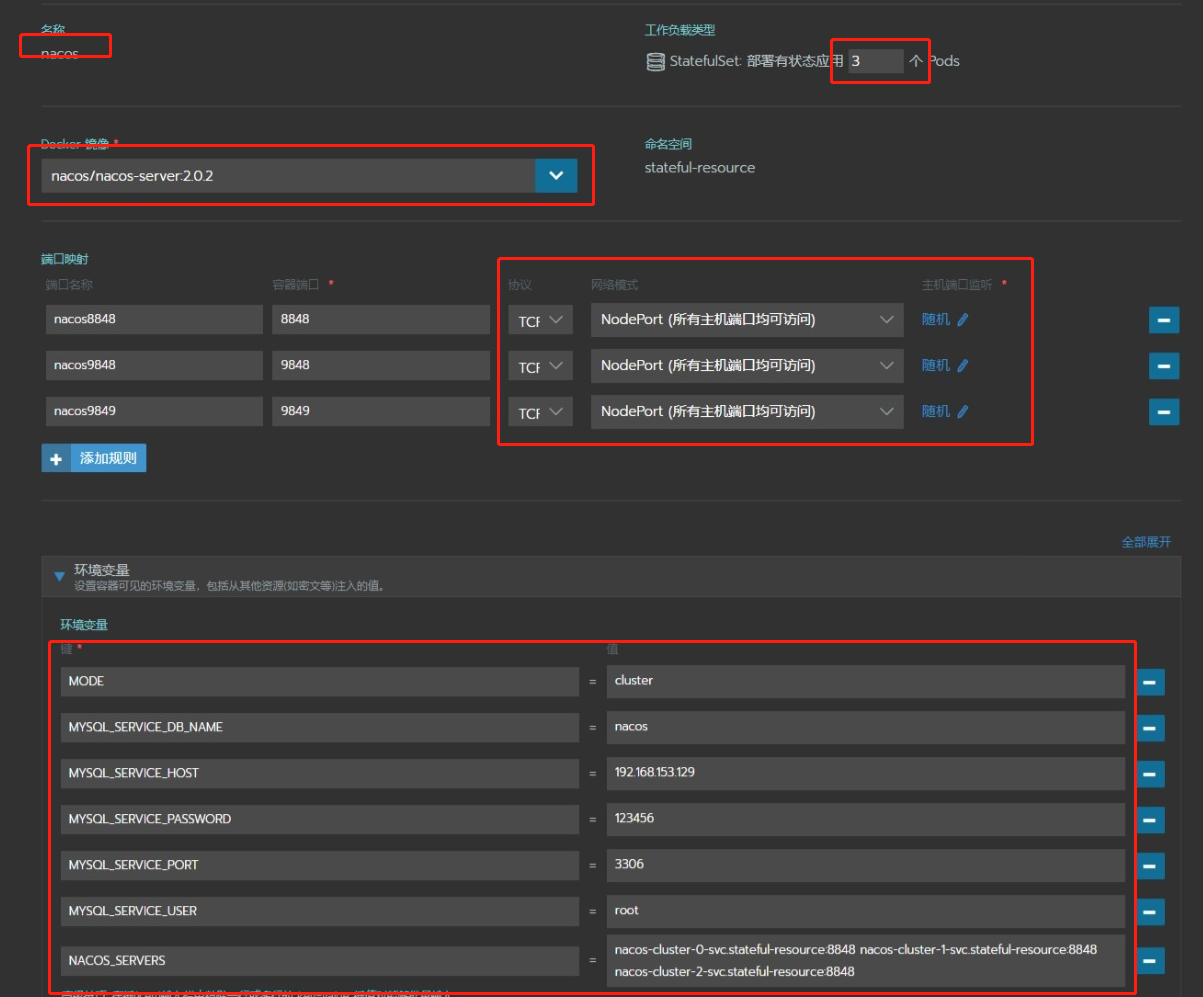
Task: Focus the MYSQL_SERVICE_USER key field
Action: tap(320, 912)
